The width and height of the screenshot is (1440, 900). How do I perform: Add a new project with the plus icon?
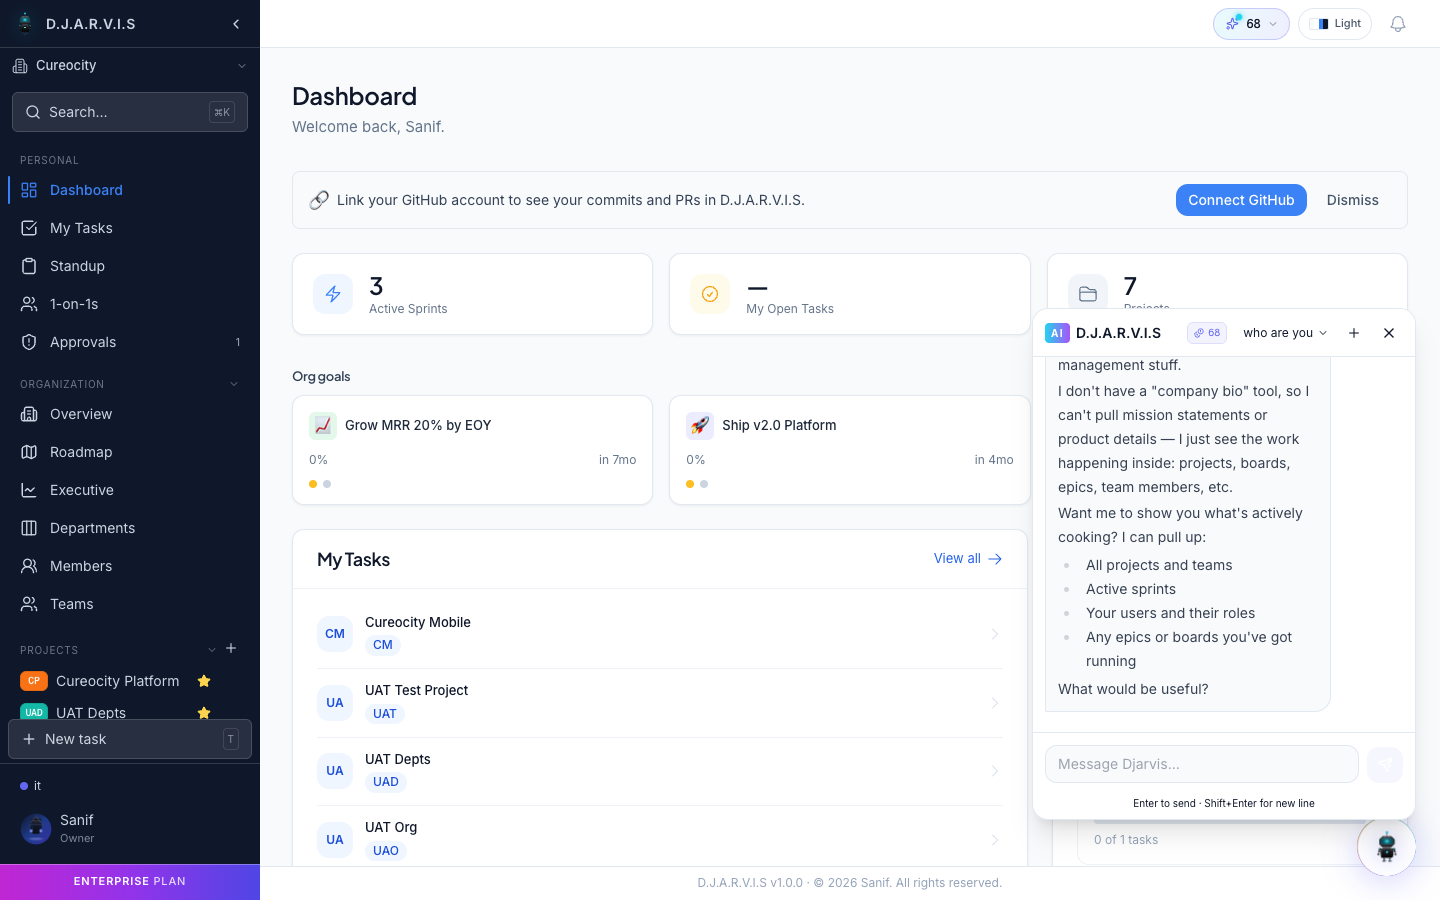tap(231, 648)
